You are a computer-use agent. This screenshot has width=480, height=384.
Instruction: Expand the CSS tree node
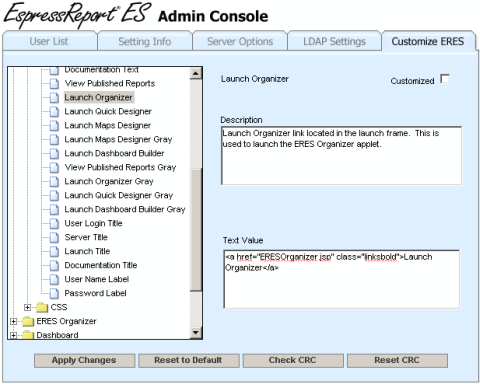tap(28, 307)
